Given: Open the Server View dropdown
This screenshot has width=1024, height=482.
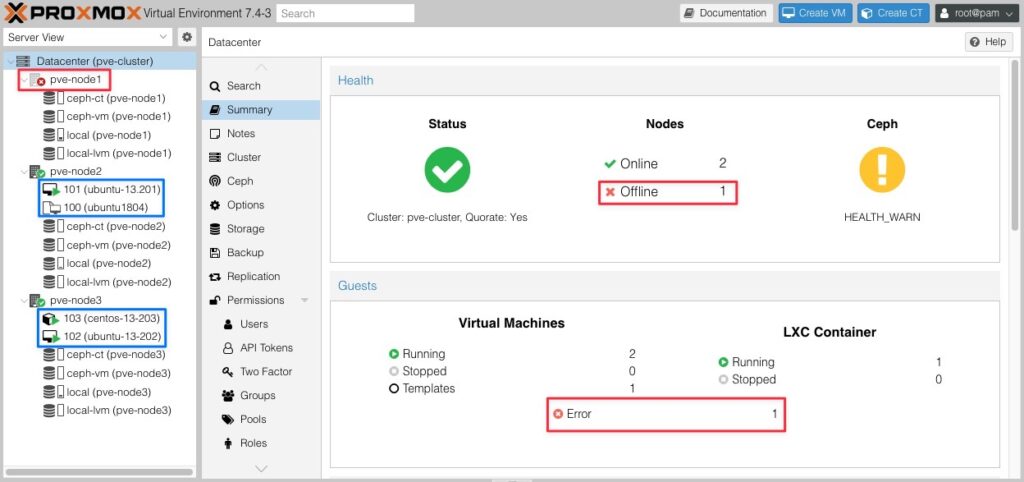Looking at the screenshot, I should point(88,37).
